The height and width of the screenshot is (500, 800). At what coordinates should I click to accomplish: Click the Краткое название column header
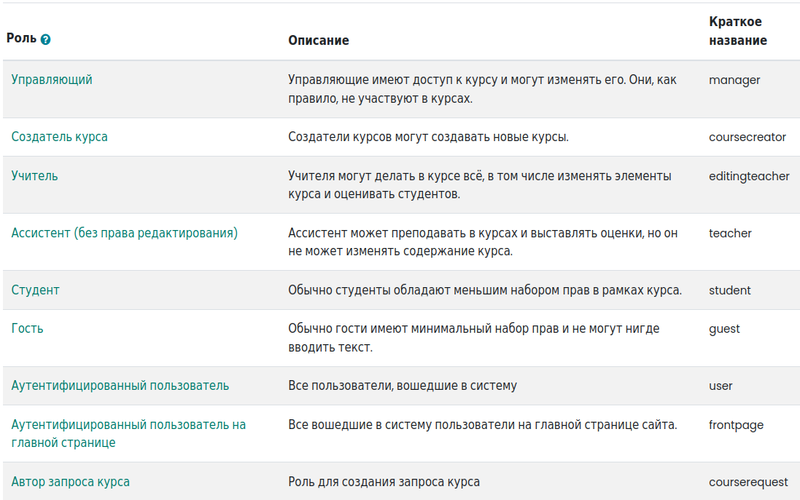click(x=737, y=31)
